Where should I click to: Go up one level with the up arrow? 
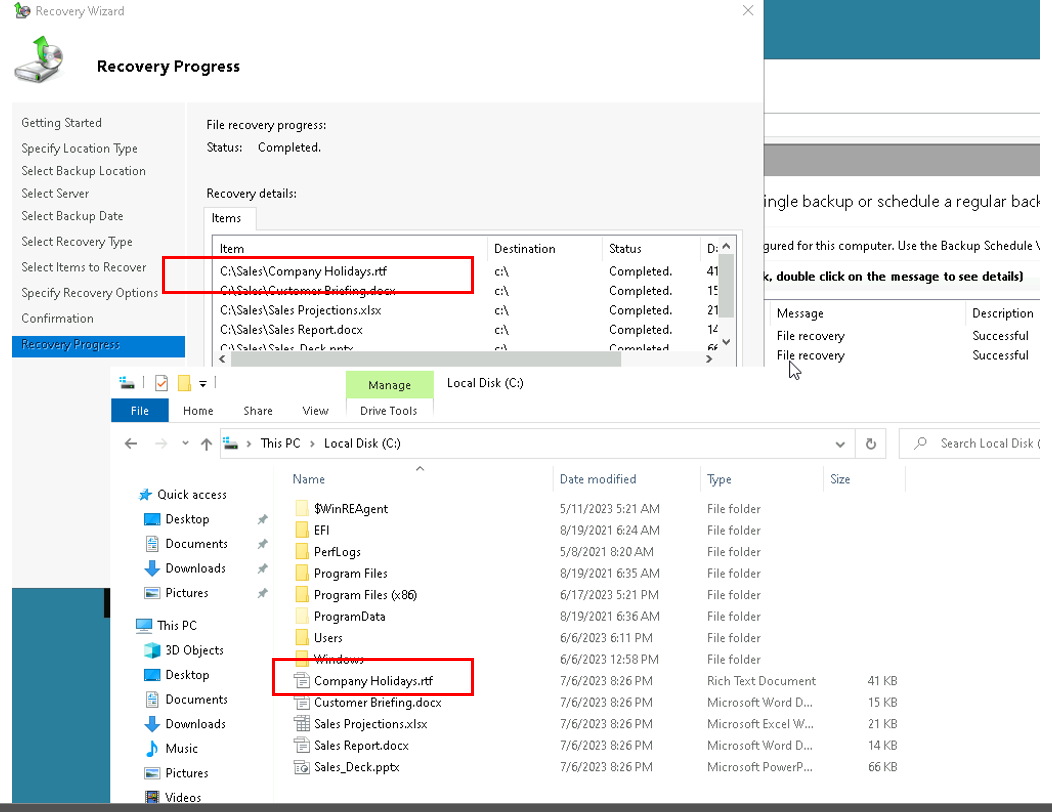[206, 443]
